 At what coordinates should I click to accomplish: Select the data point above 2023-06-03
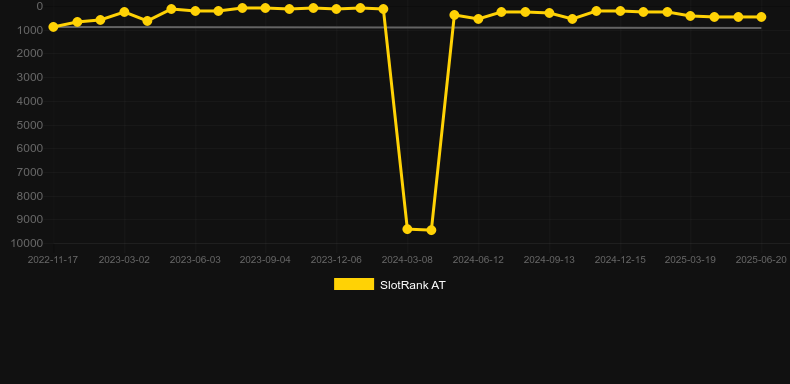point(195,11)
